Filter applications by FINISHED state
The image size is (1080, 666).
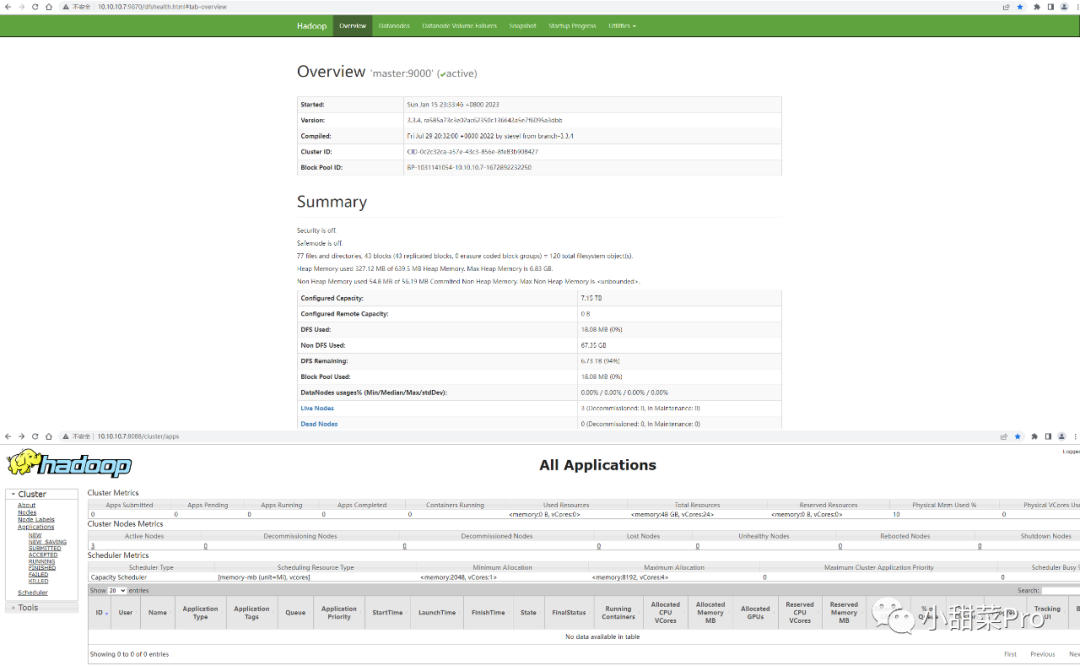42,568
